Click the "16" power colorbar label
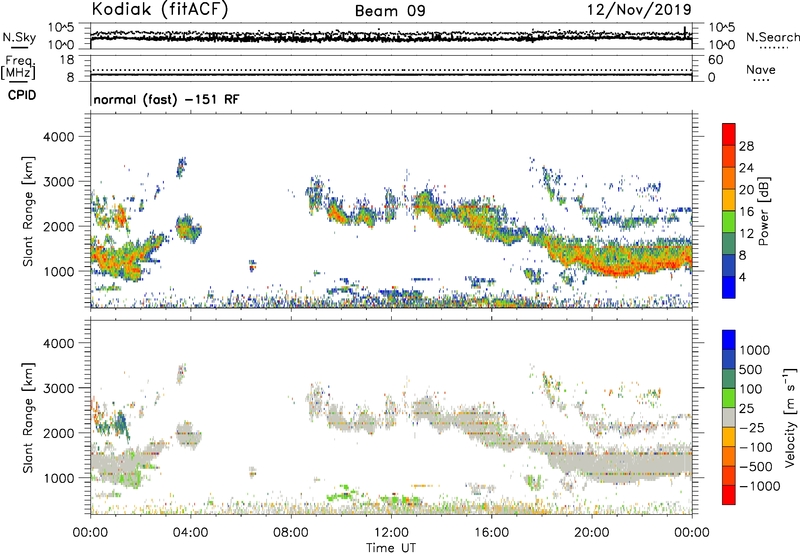Image resolution: width=800 pixels, height=554 pixels. tap(746, 212)
